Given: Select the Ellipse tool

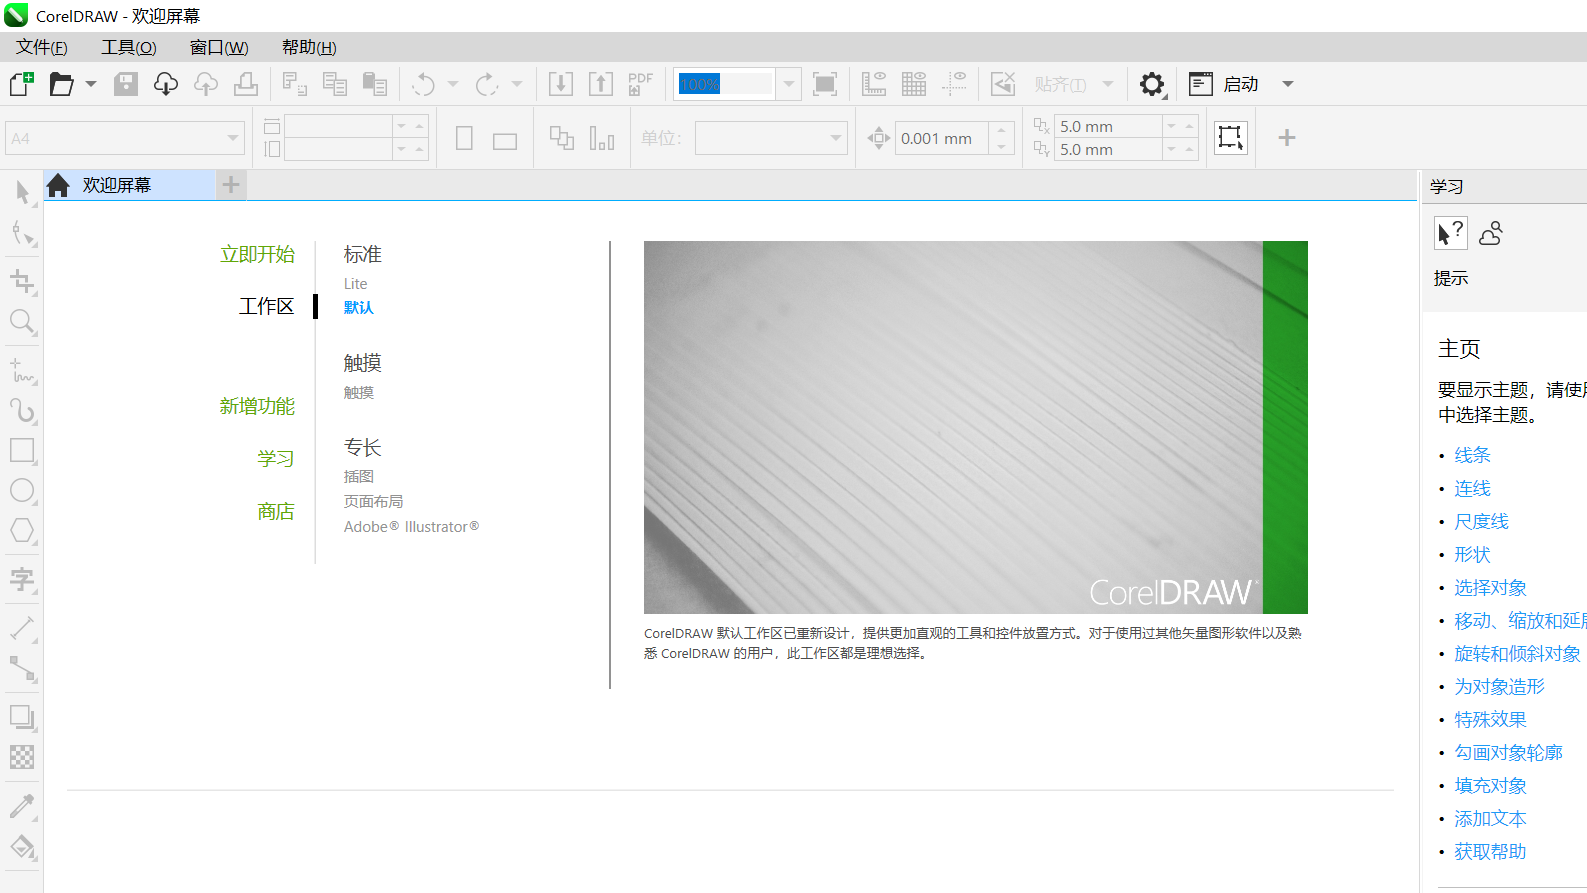Looking at the screenshot, I should [x=22, y=490].
